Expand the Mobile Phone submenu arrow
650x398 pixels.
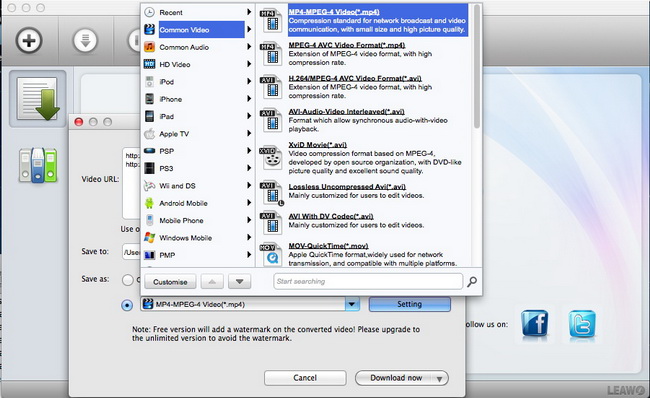249,220
